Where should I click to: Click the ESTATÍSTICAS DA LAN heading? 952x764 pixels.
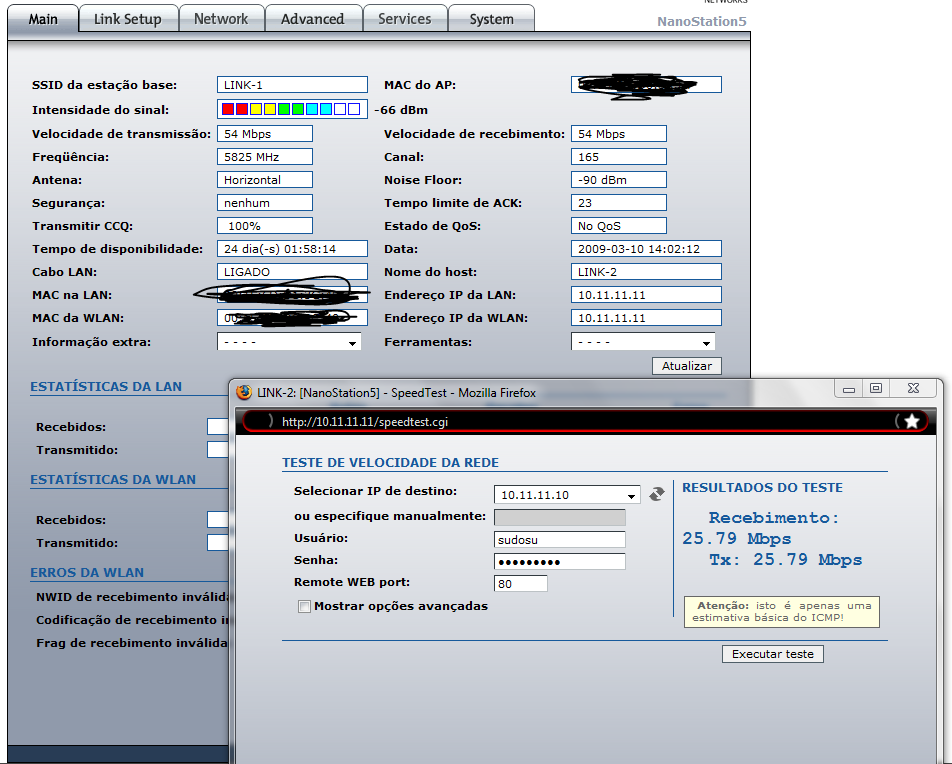click(106, 386)
